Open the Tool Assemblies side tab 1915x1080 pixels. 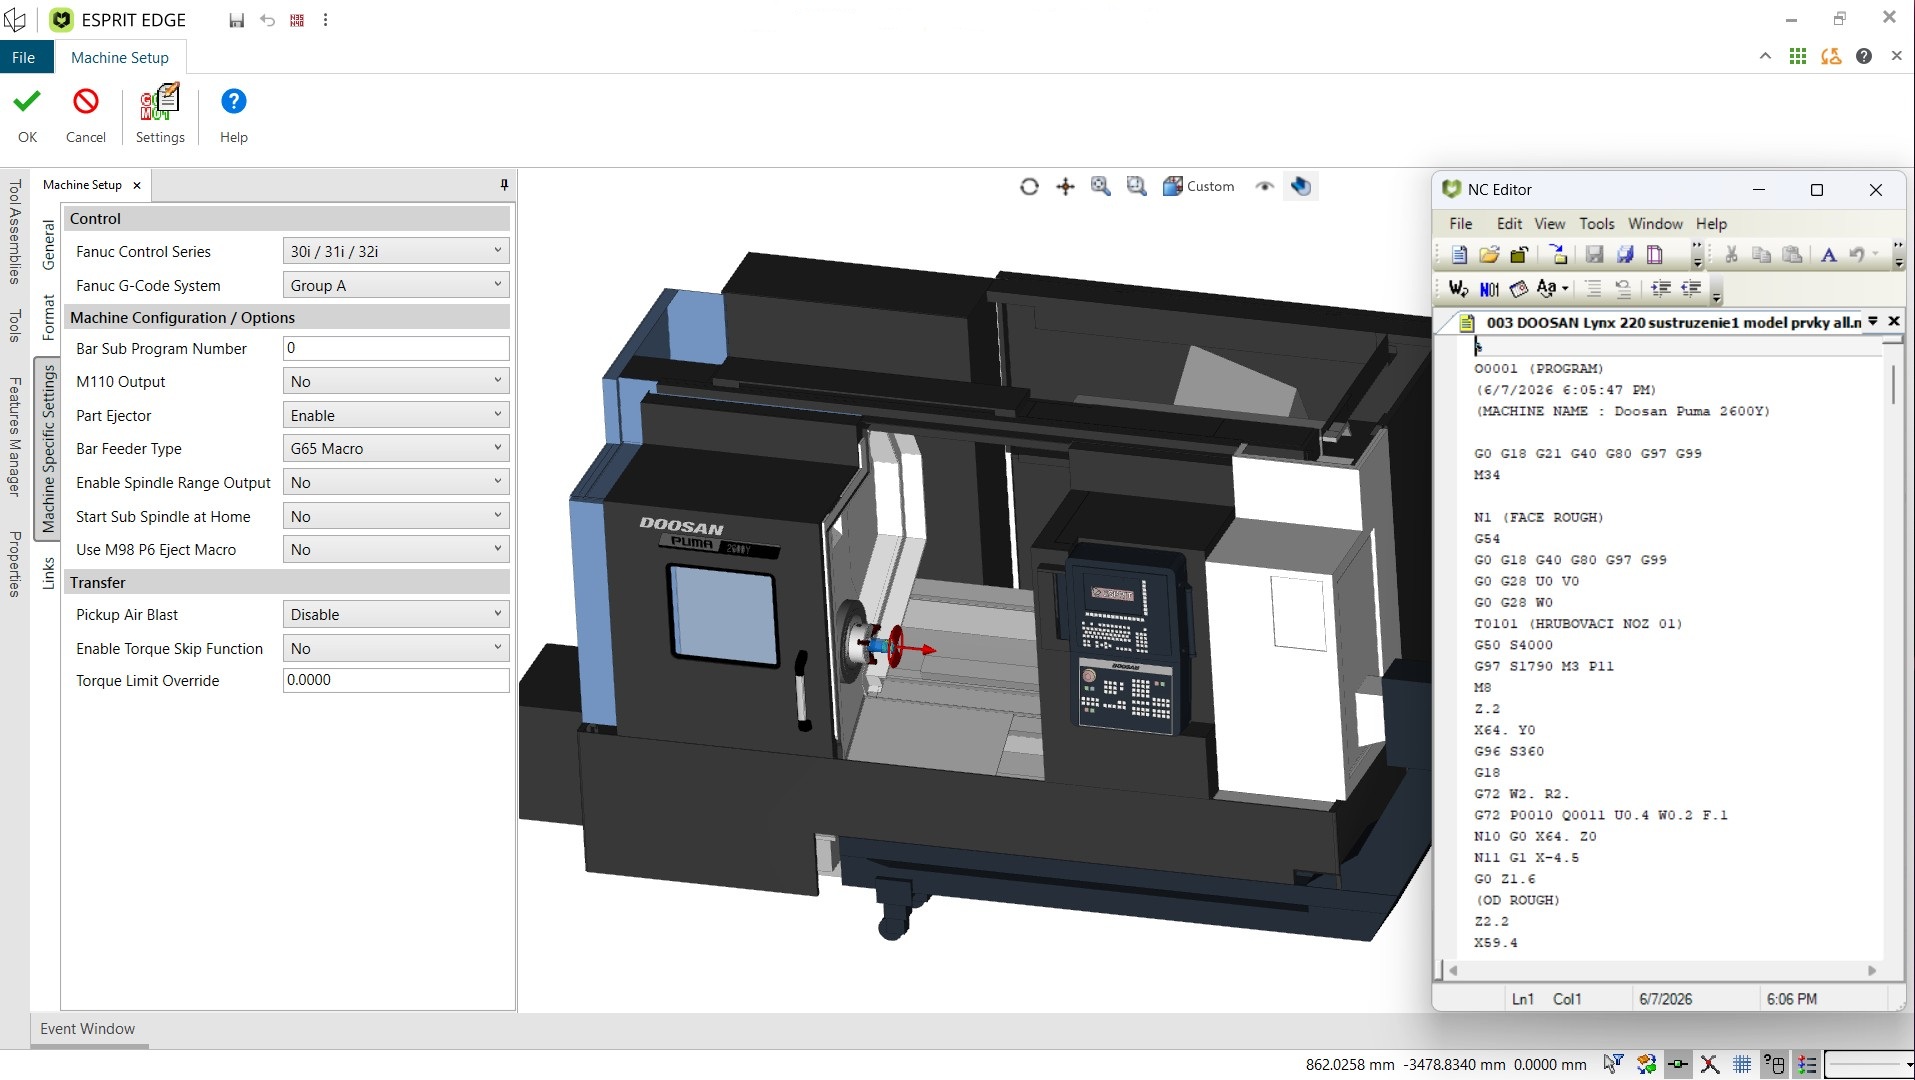[x=14, y=232]
